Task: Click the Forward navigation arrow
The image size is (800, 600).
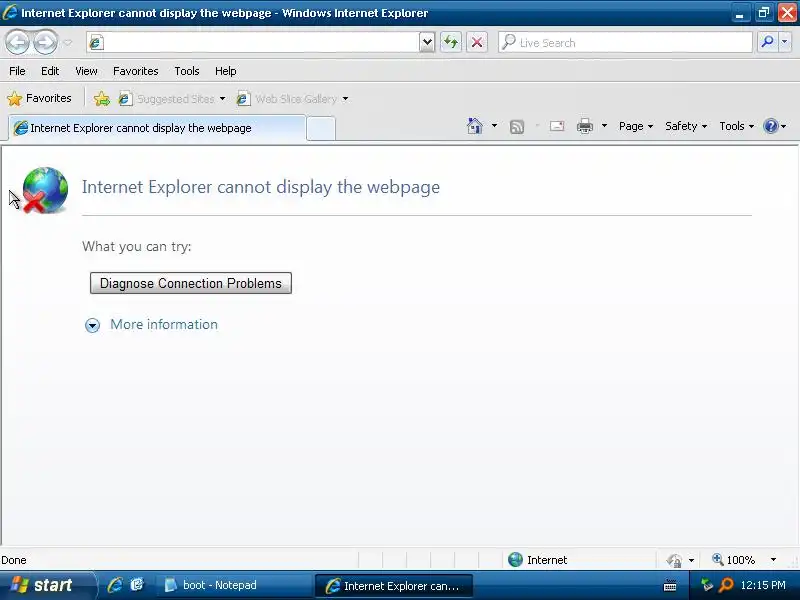Action: (45, 42)
